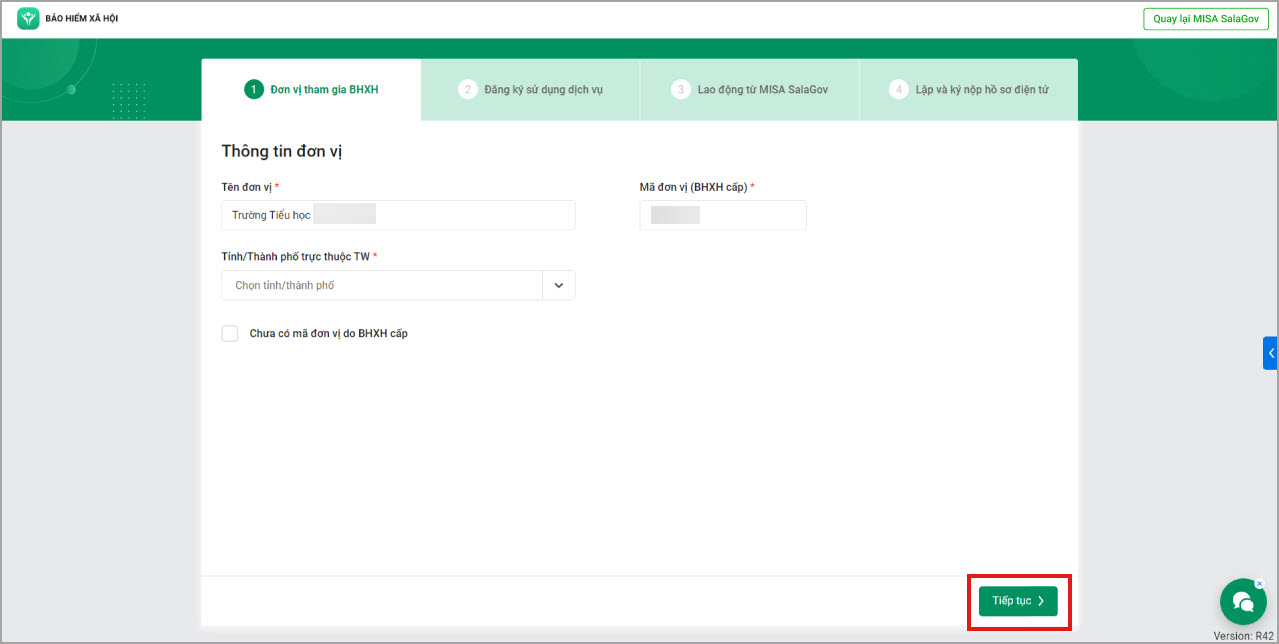Click the step 4 number circle
Screen dimensions: 1279x644
[x=898, y=90]
